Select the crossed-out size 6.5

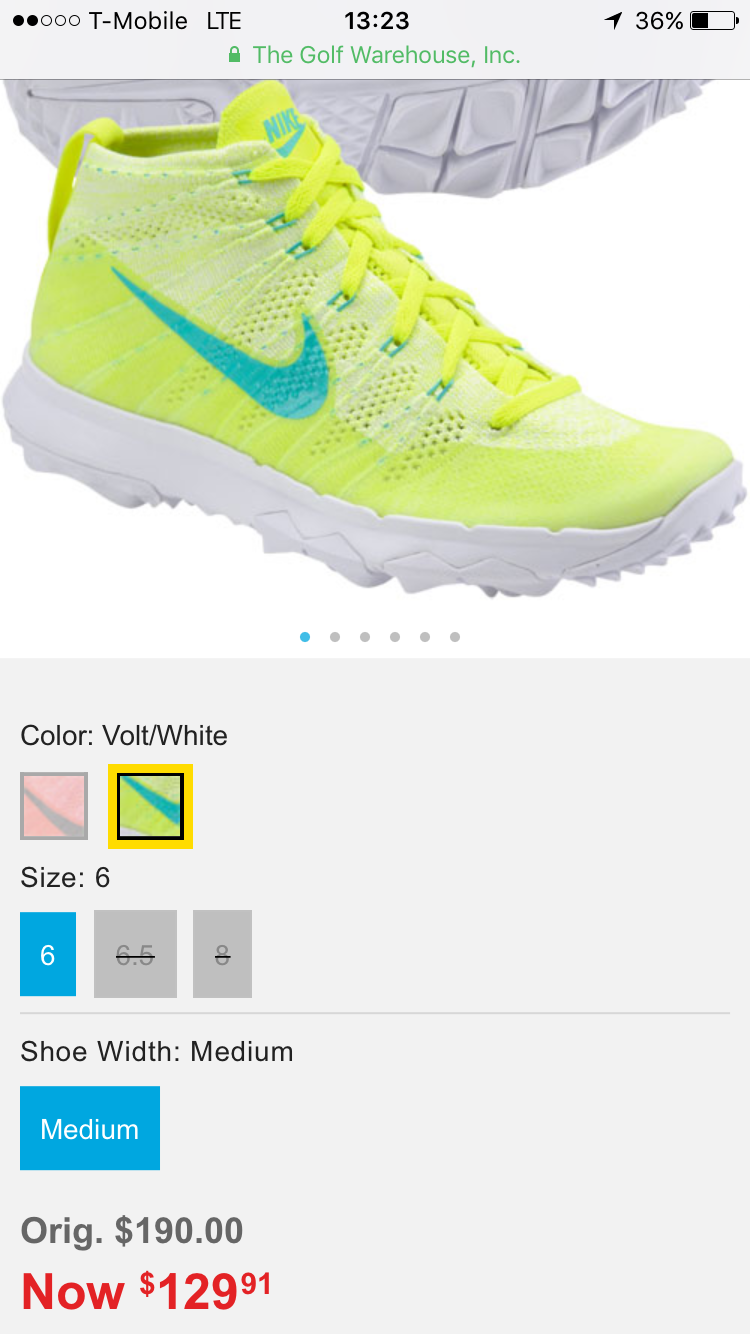(x=135, y=954)
